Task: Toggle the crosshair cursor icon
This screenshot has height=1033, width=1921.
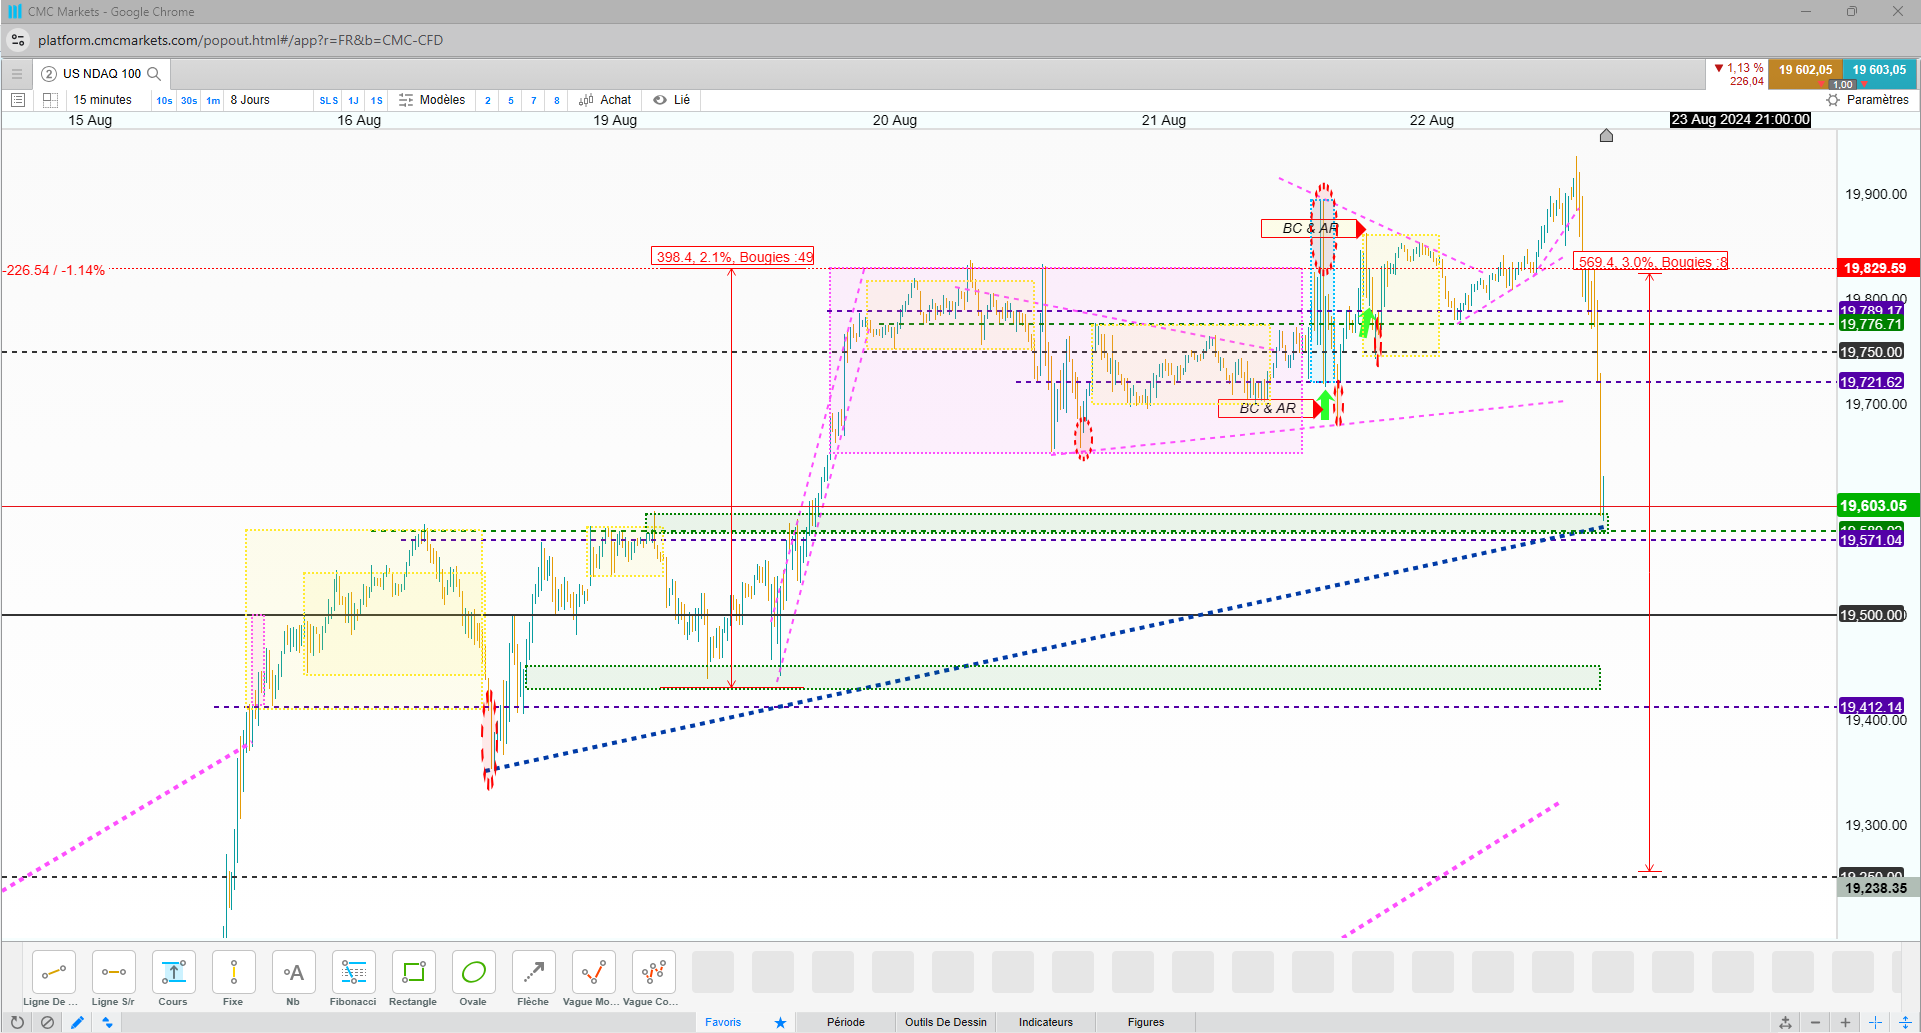Action: point(1875,1022)
